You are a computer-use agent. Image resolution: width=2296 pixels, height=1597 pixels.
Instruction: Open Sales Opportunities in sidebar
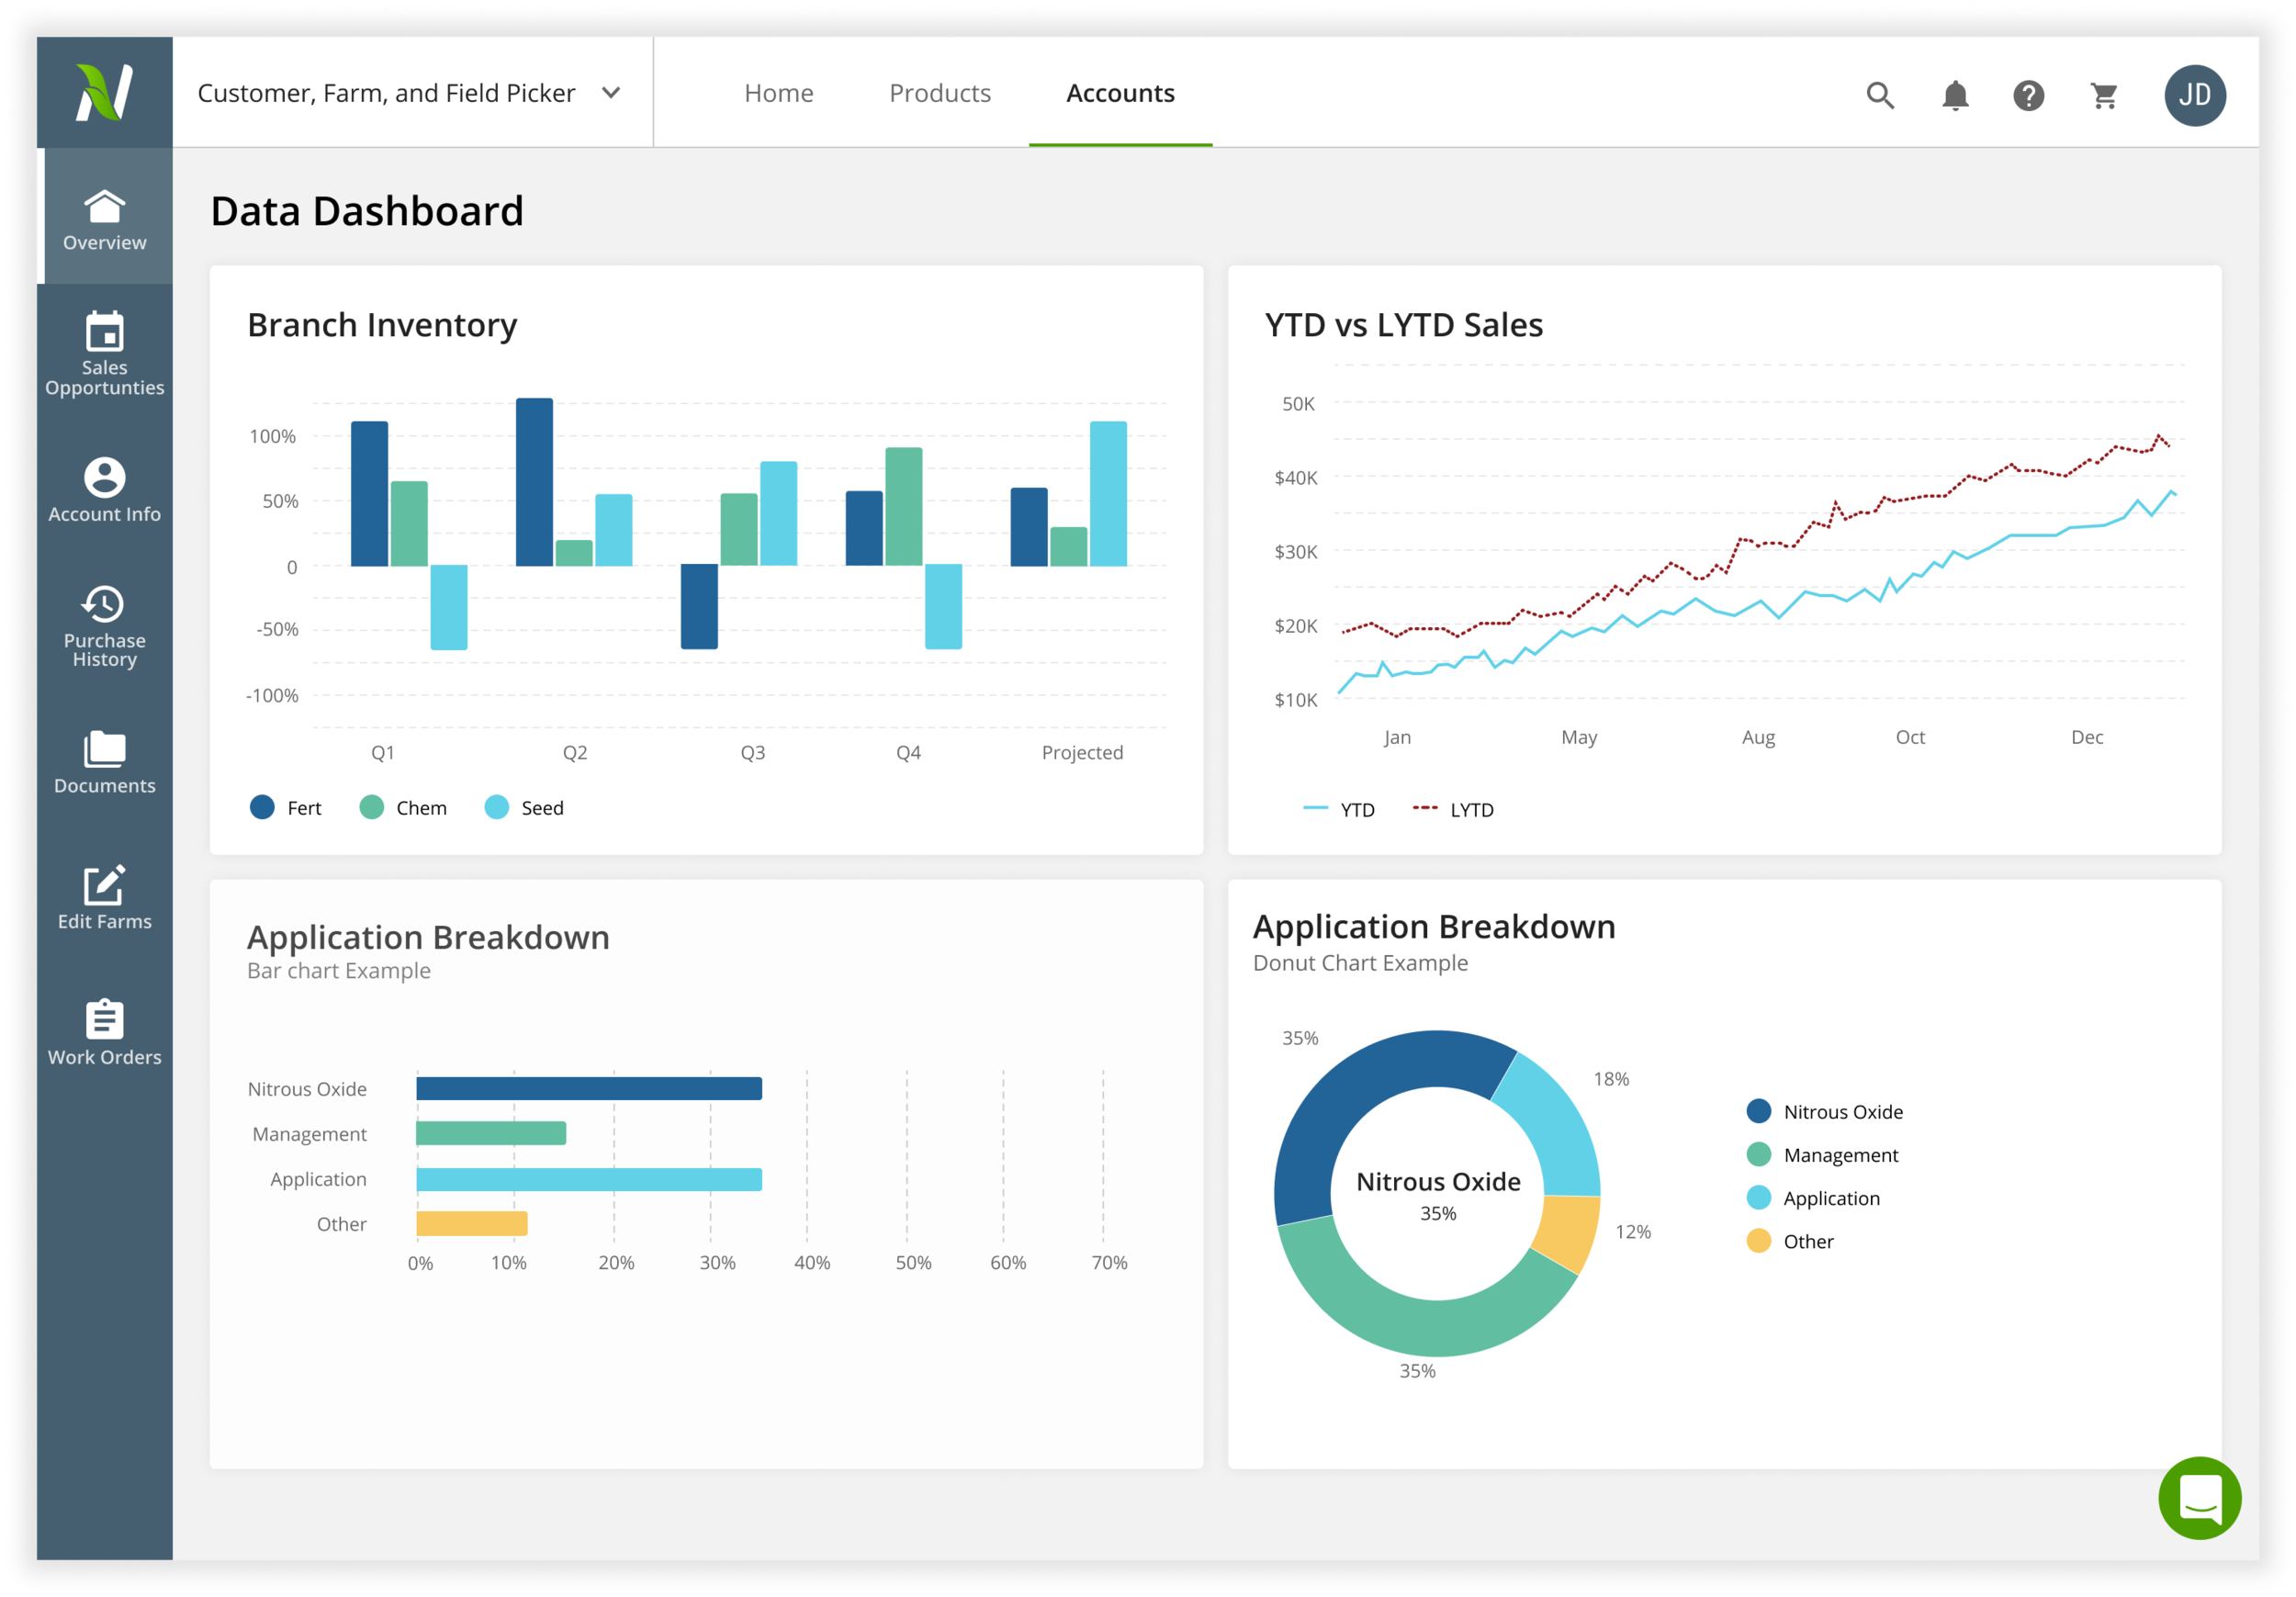click(x=104, y=353)
